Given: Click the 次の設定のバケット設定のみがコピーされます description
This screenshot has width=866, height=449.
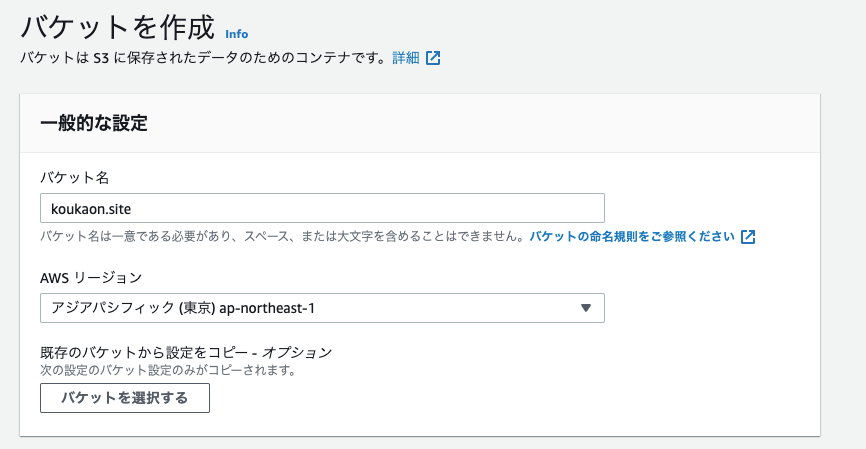Looking at the screenshot, I should pos(168,370).
